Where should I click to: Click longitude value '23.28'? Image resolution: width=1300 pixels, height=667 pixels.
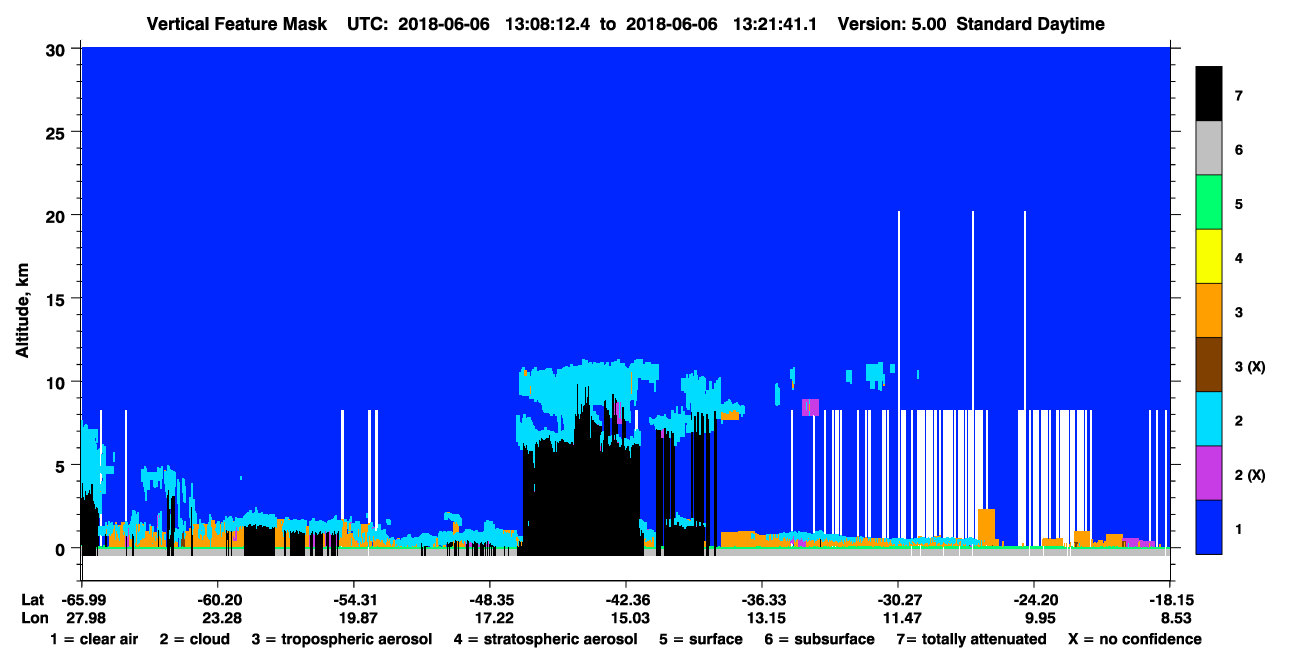[x=221, y=618]
